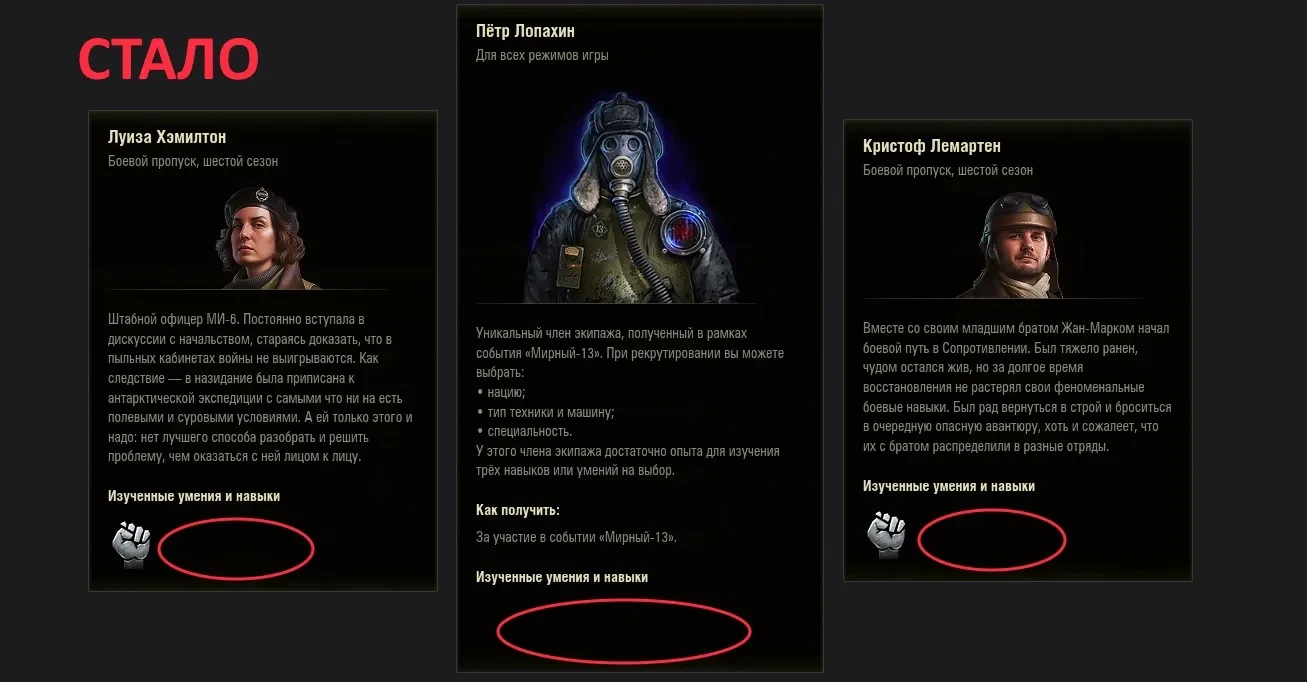The width and height of the screenshot is (1307, 682).
Task: Click the subtitle Для всех режимов игры
Action: click(x=542, y=55)
